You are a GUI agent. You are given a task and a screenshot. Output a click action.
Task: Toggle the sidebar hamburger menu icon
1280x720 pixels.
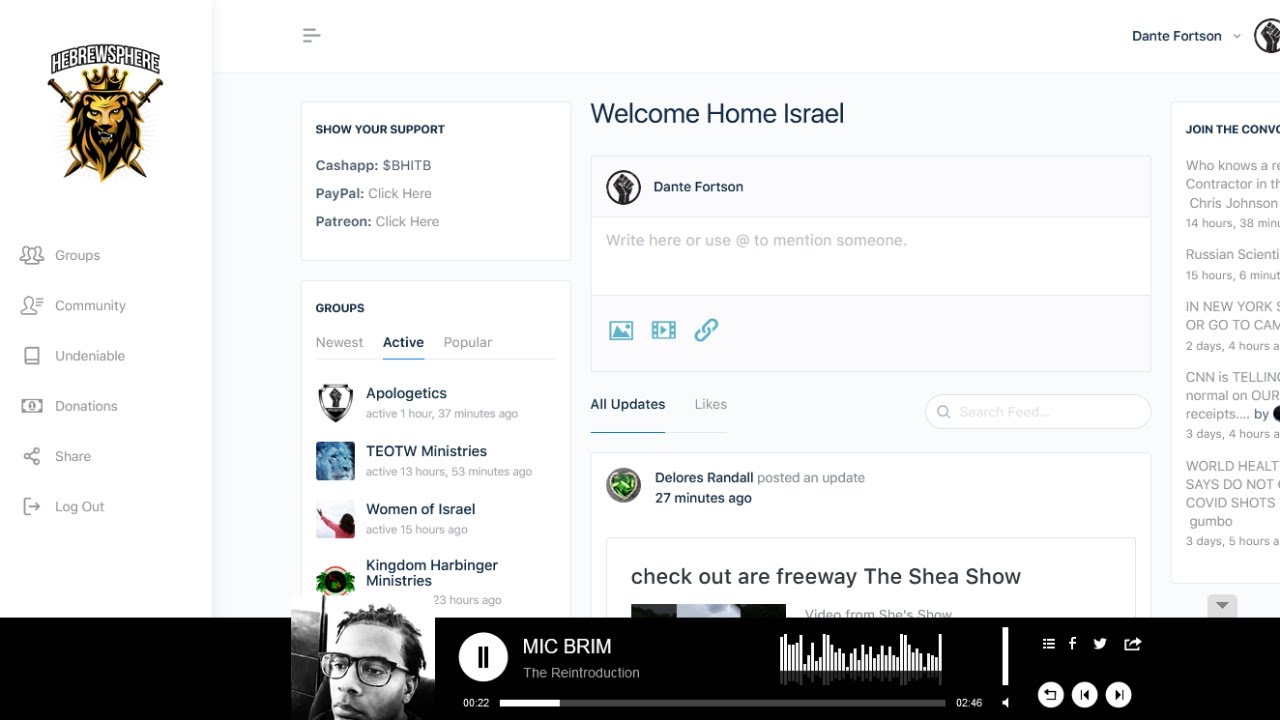click(311, 36)
